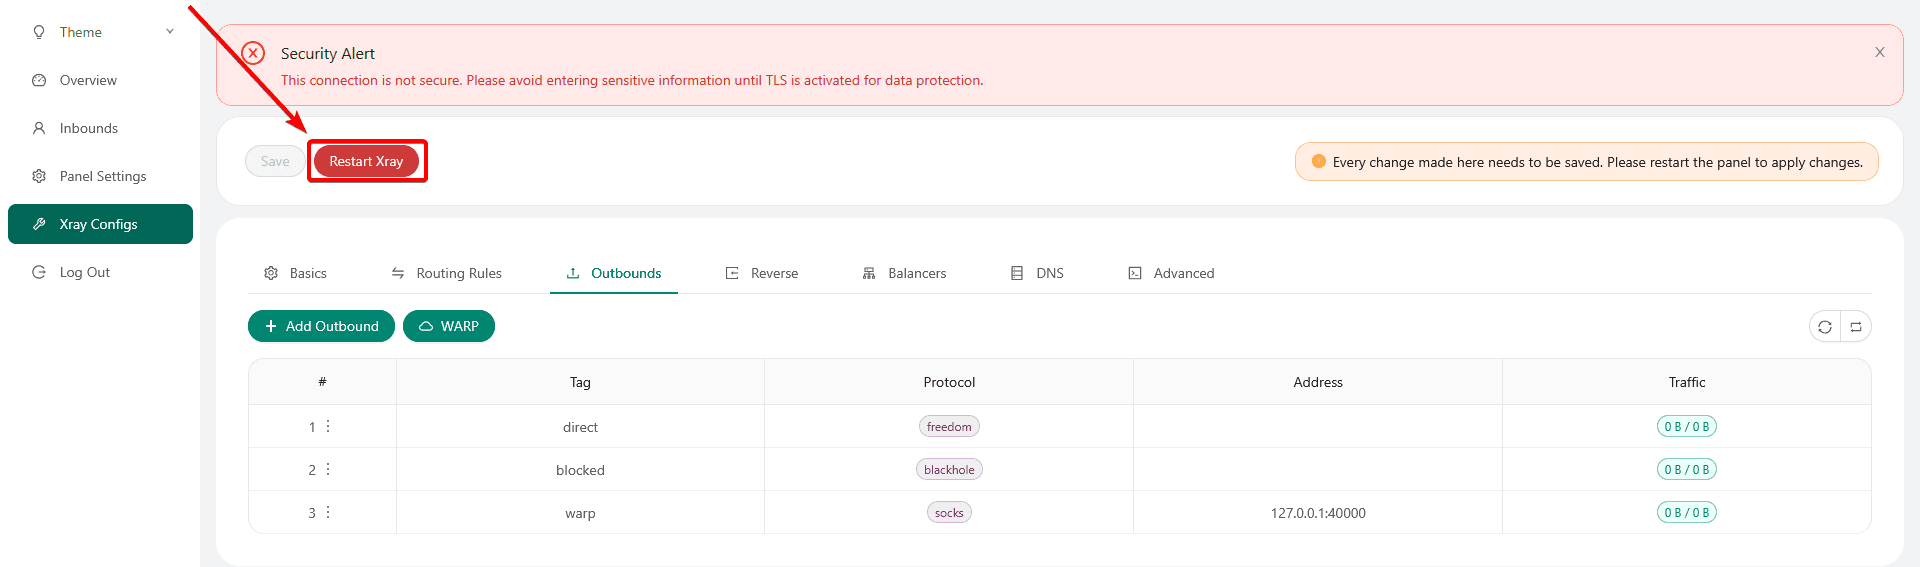The width and height of the screenshot is (1920, 567).
Task: Open the Balancers tab
Action: 904,273
